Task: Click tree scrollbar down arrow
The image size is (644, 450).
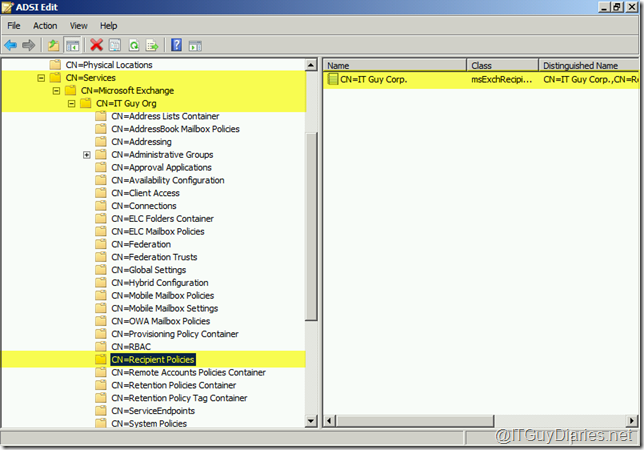Action: pyautogui.click(x=311, y=421)
